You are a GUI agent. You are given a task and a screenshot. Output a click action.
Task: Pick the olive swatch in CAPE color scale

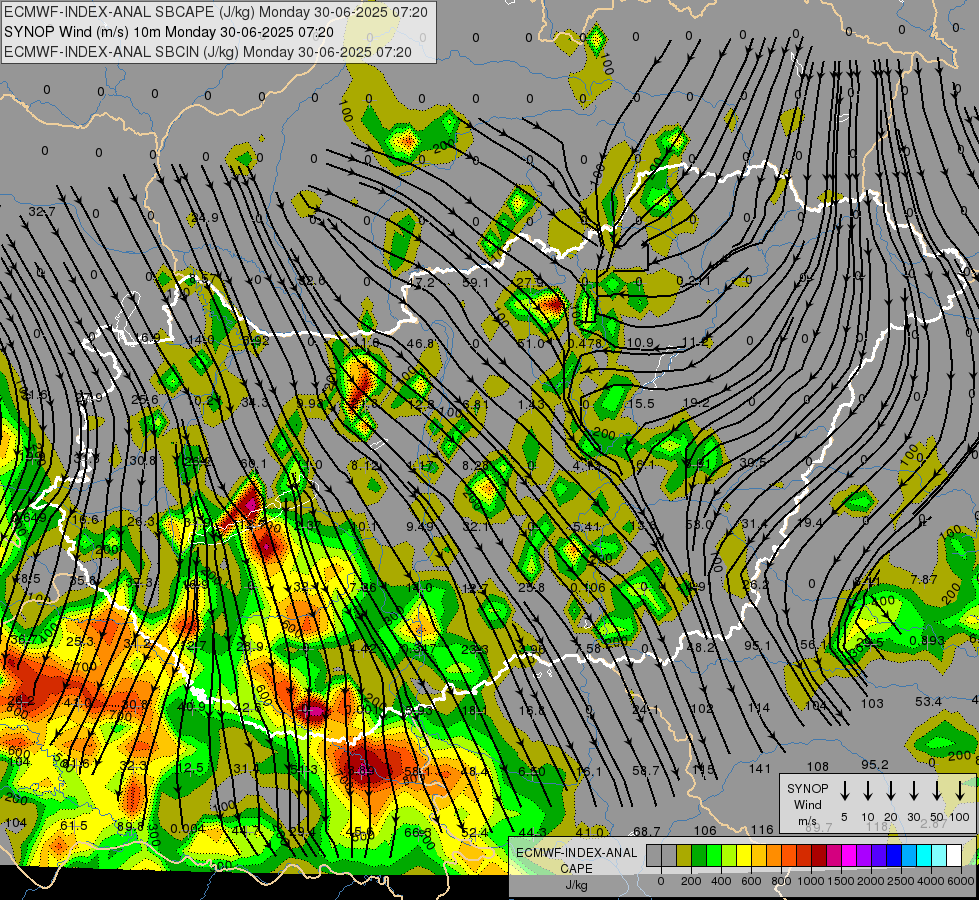click(x=684, y=856)
